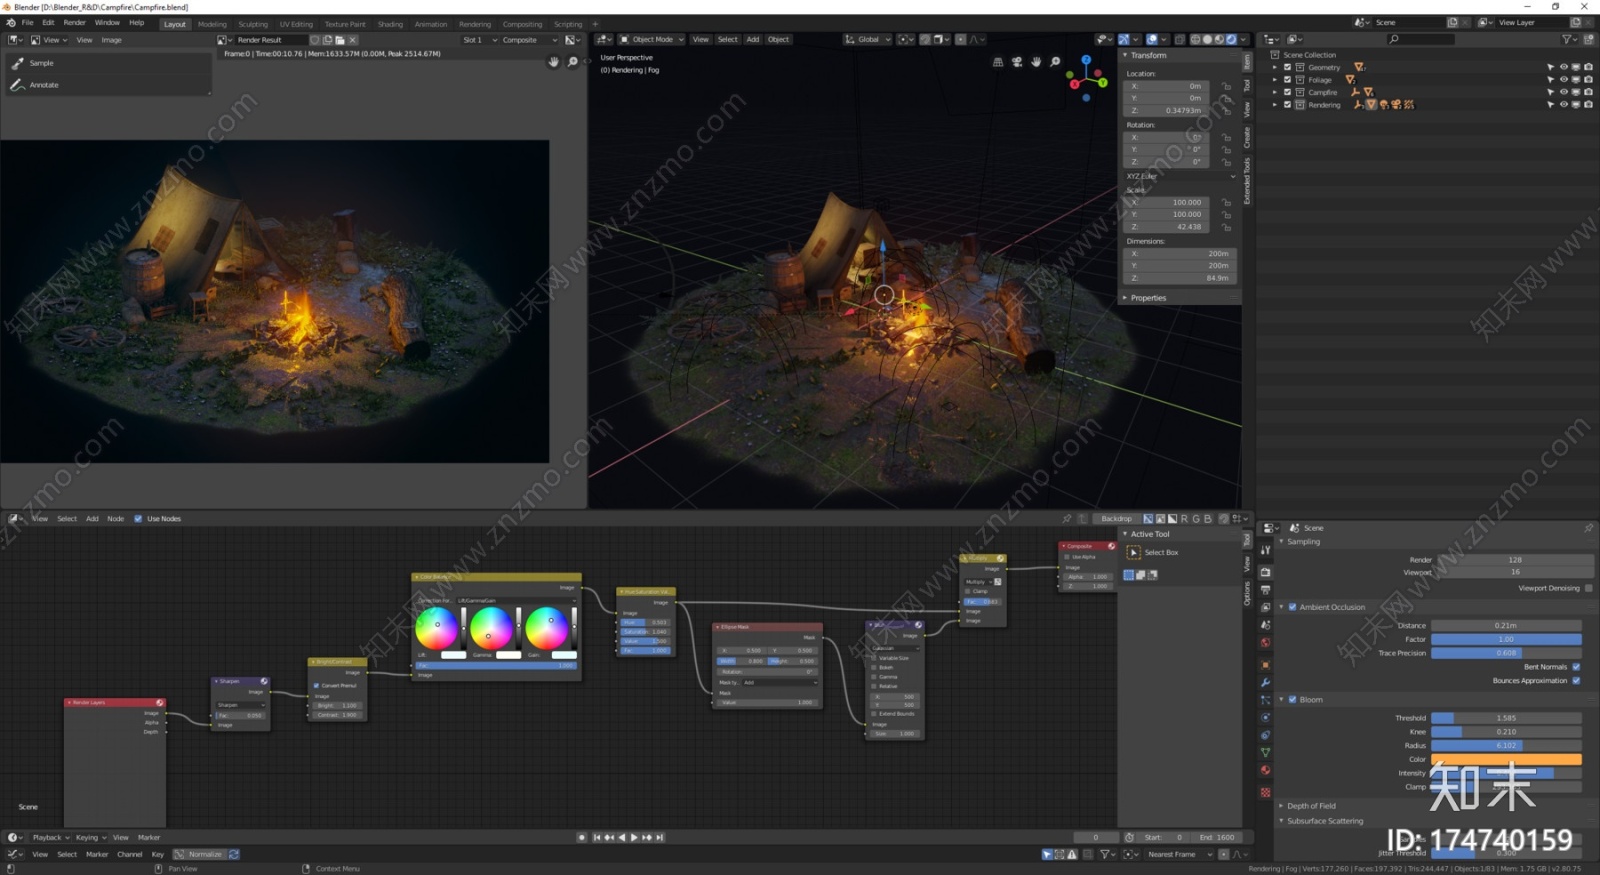The width and height of the screenshot is (1600, 875).
Task: Expand the Depth of Field panel
Action: pos(1281,806)
